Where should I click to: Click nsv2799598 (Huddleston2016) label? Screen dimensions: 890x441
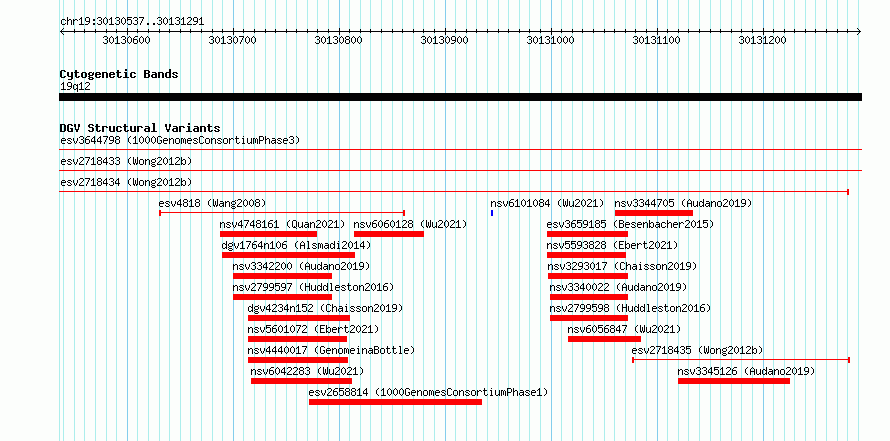pyautogui.click(x=631, y=308)
